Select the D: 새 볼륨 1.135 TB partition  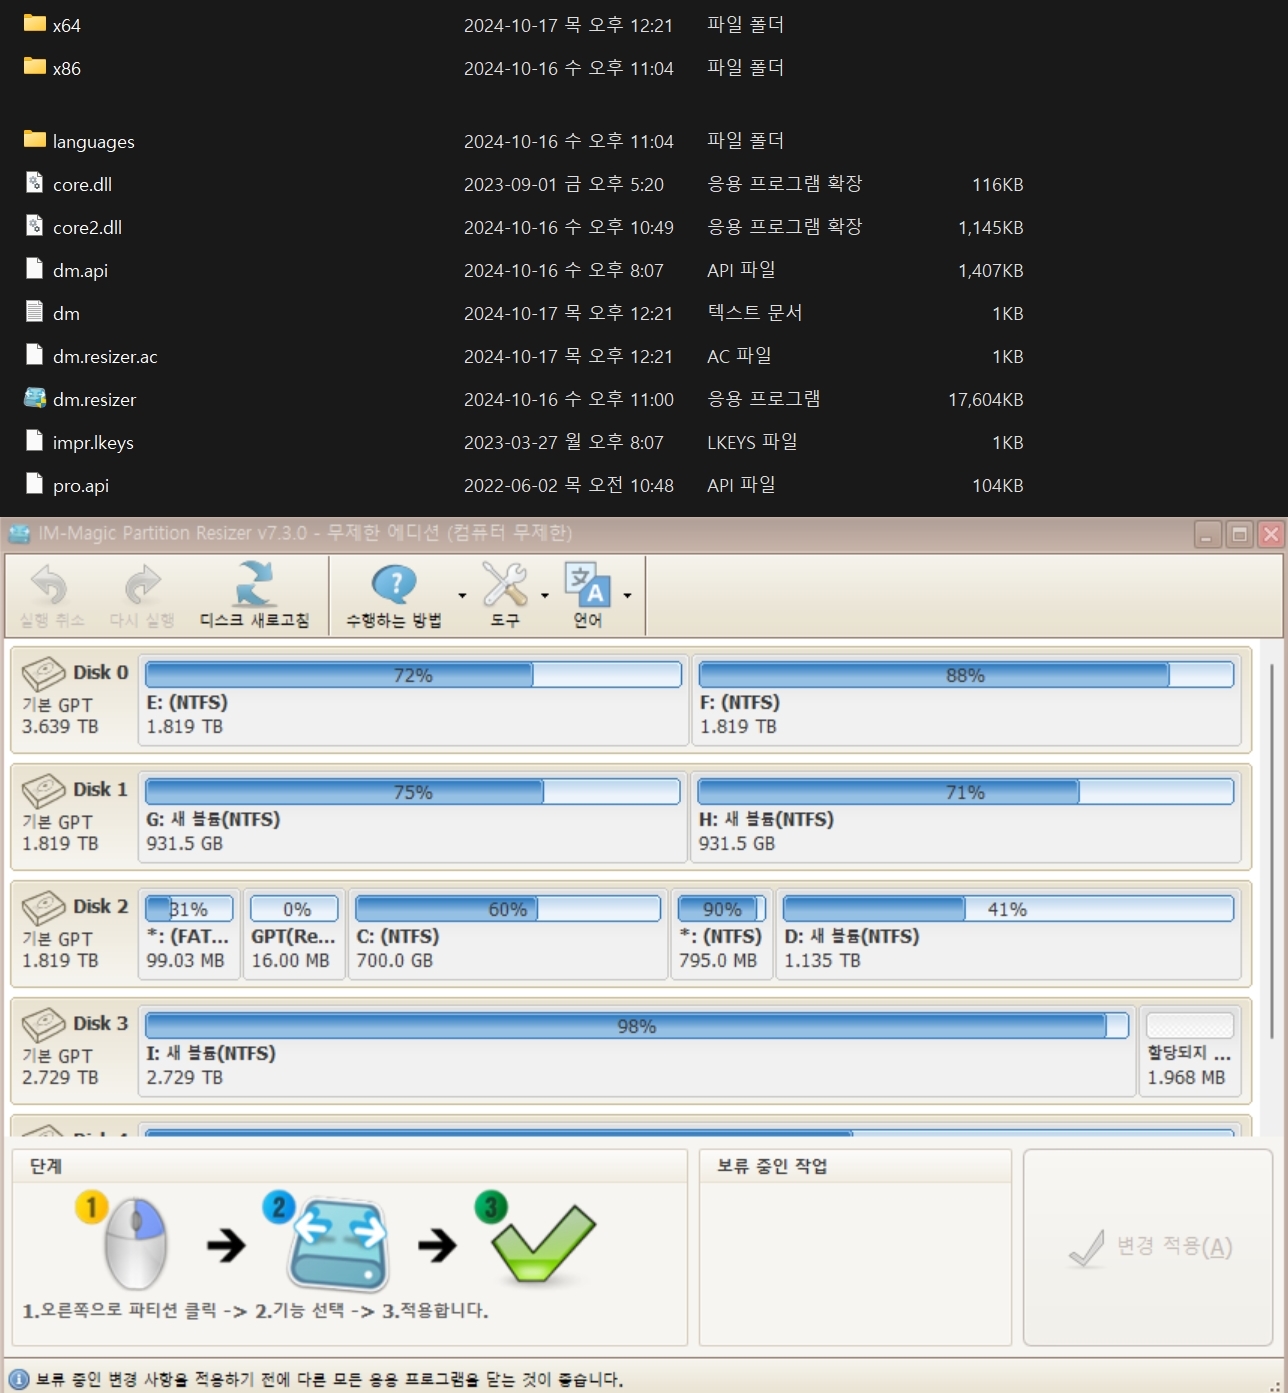click(1008, 934)
